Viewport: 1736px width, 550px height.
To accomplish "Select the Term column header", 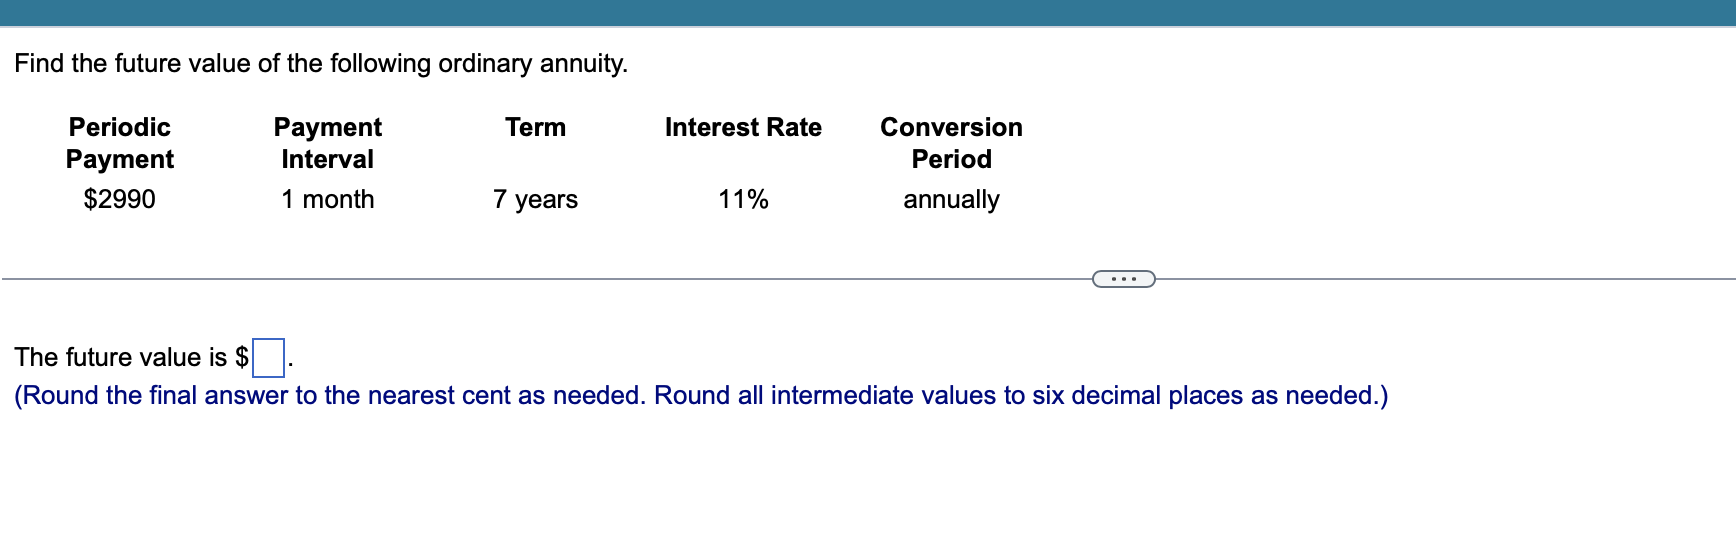I will click(536, 127).
